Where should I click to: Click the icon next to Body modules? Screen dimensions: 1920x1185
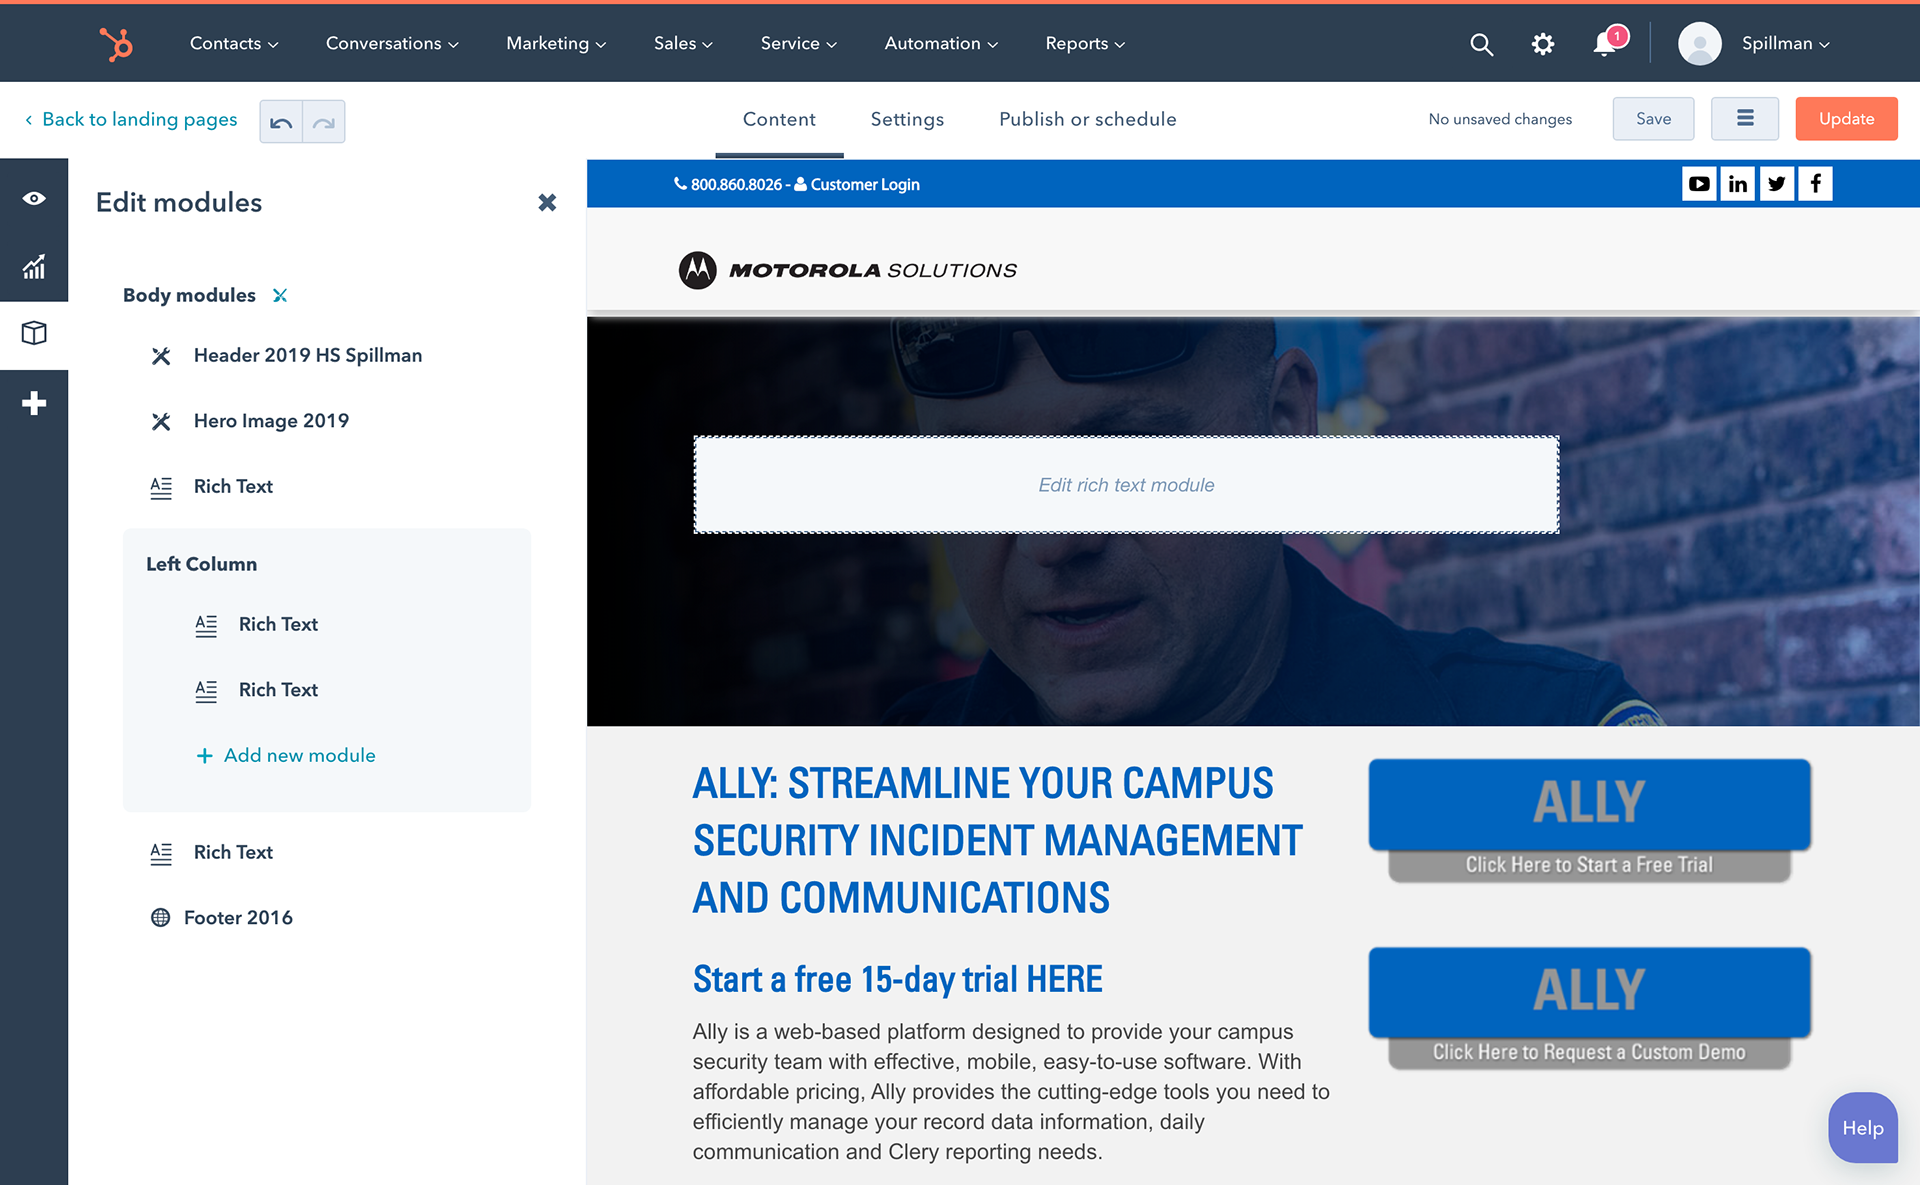click(x=280, y=295)
